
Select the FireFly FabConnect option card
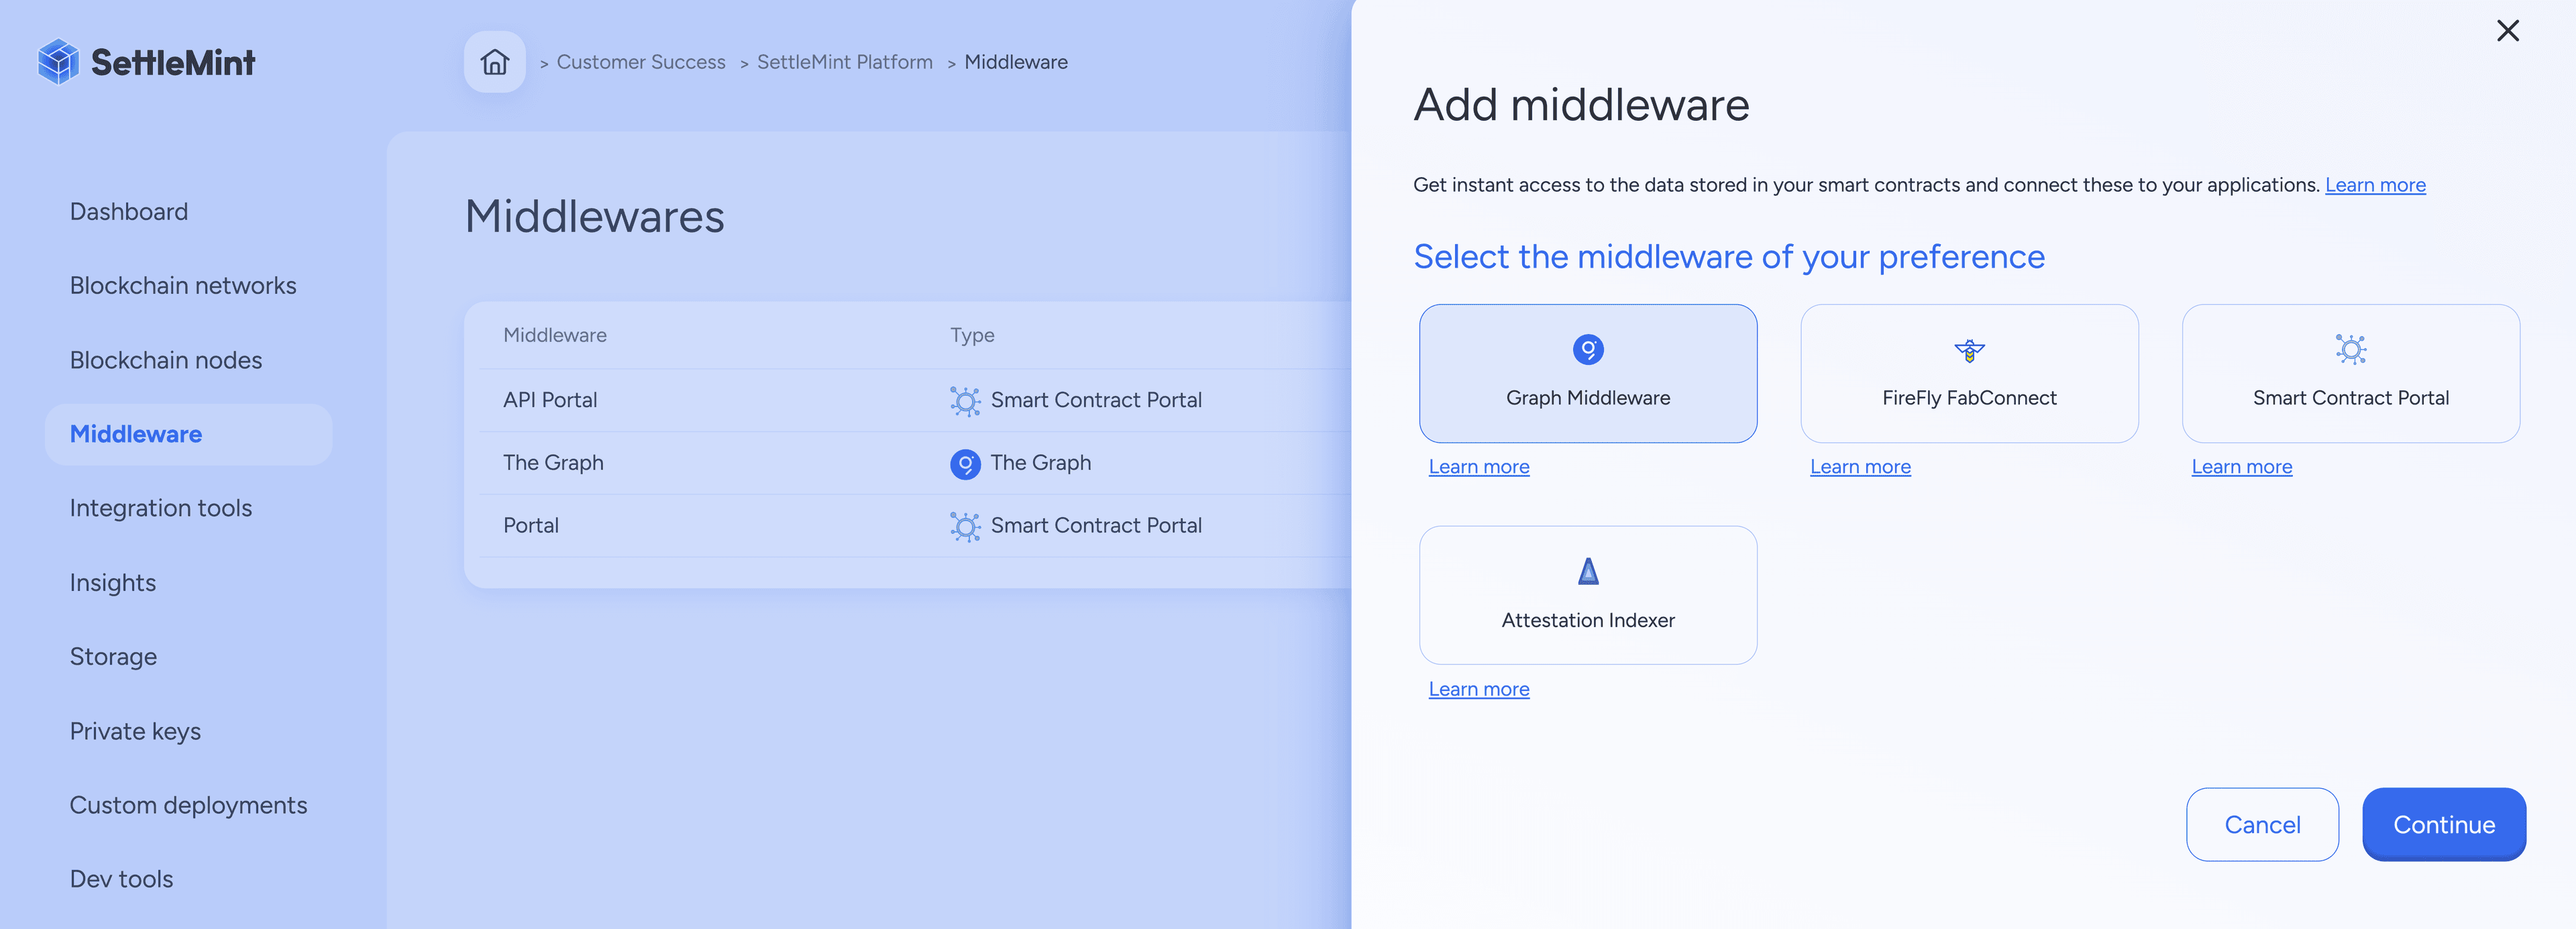click(1969, 373)
